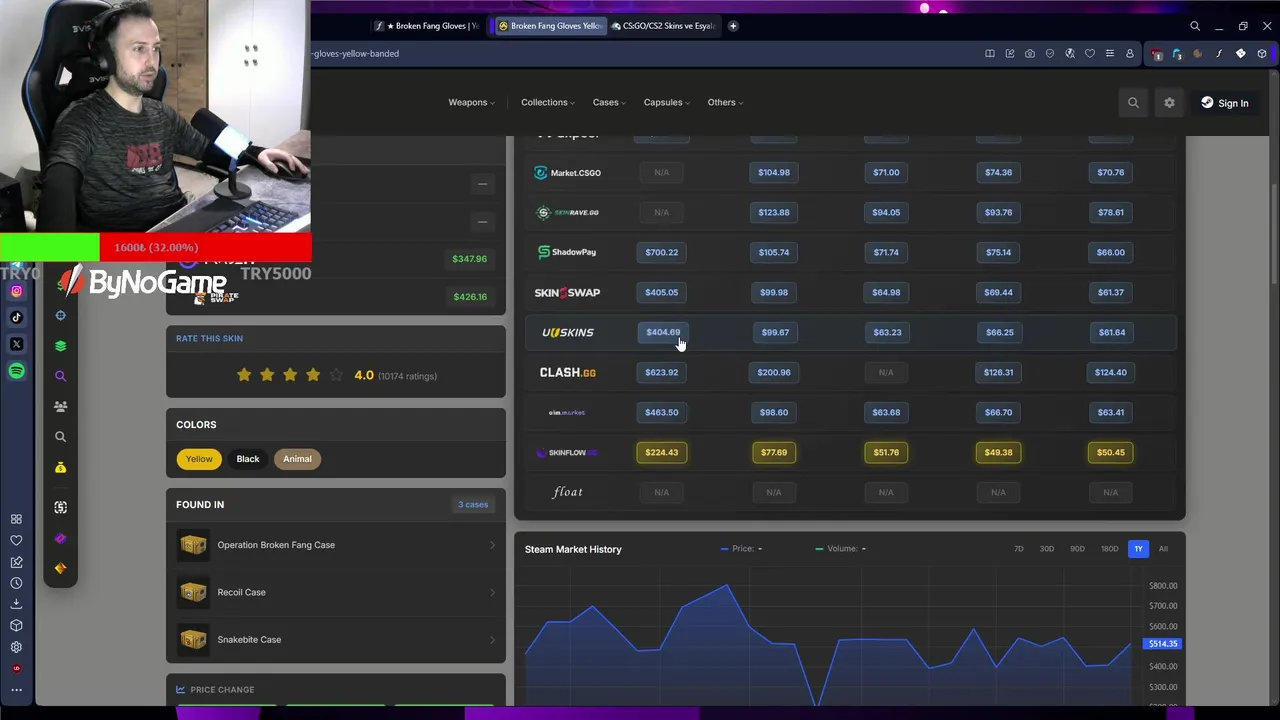The width and height of the screenshot is (1280, 720).
Task: Switch to the Broken Fang Gloves Yellow tab
Action: coord(550,26)
